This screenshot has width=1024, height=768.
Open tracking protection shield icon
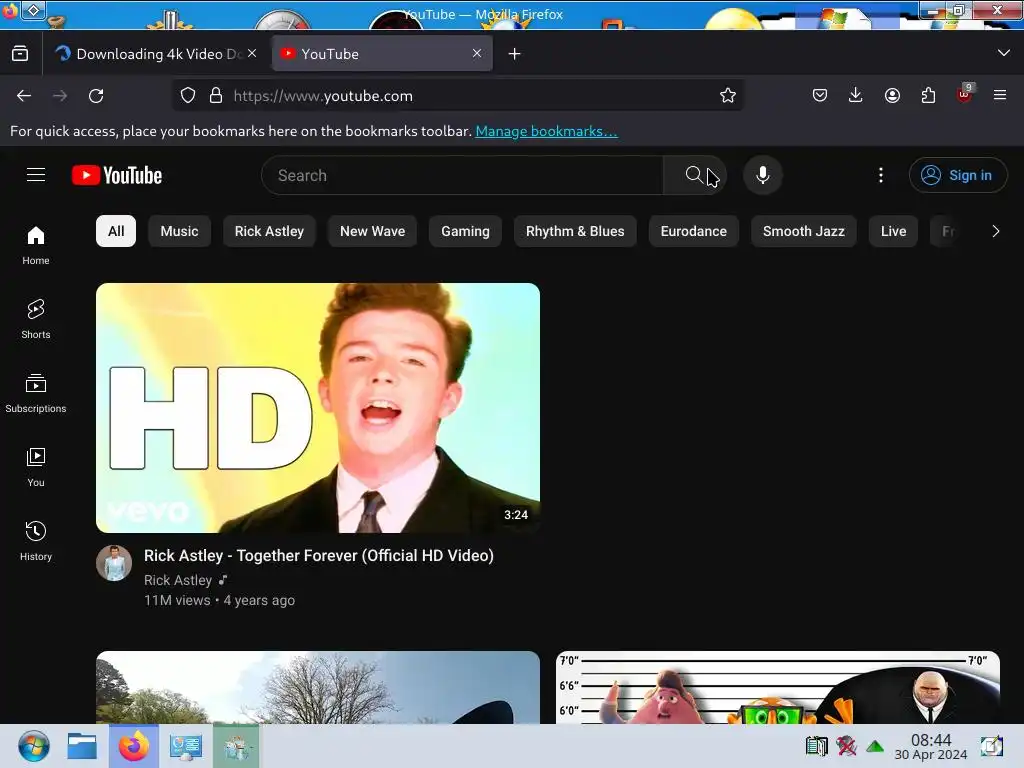click(x=188, y=95)
